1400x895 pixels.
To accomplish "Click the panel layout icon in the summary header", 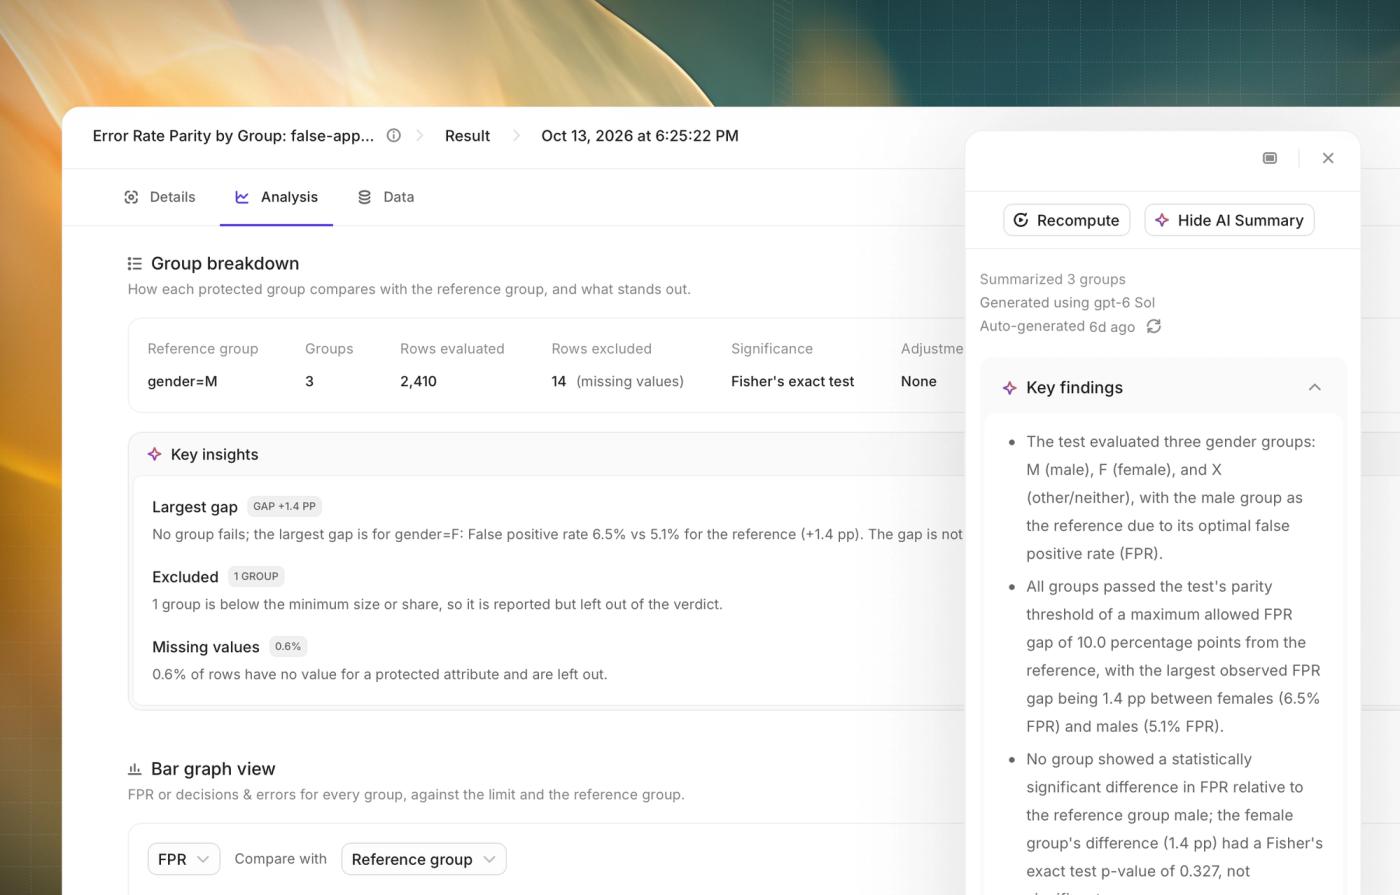I will 1270,158.
